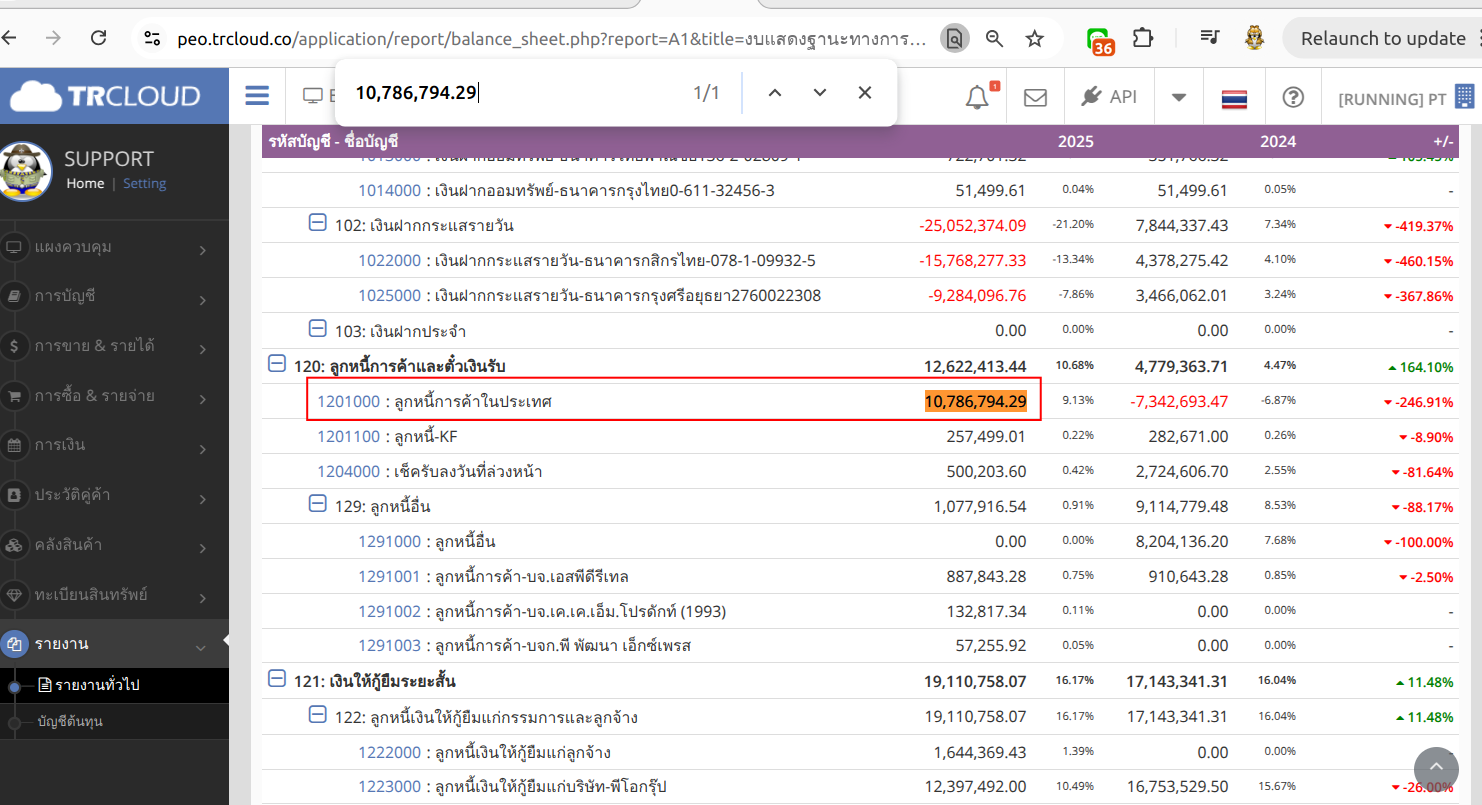Open the media control icon in the browser toolbar

[1210, 38]
